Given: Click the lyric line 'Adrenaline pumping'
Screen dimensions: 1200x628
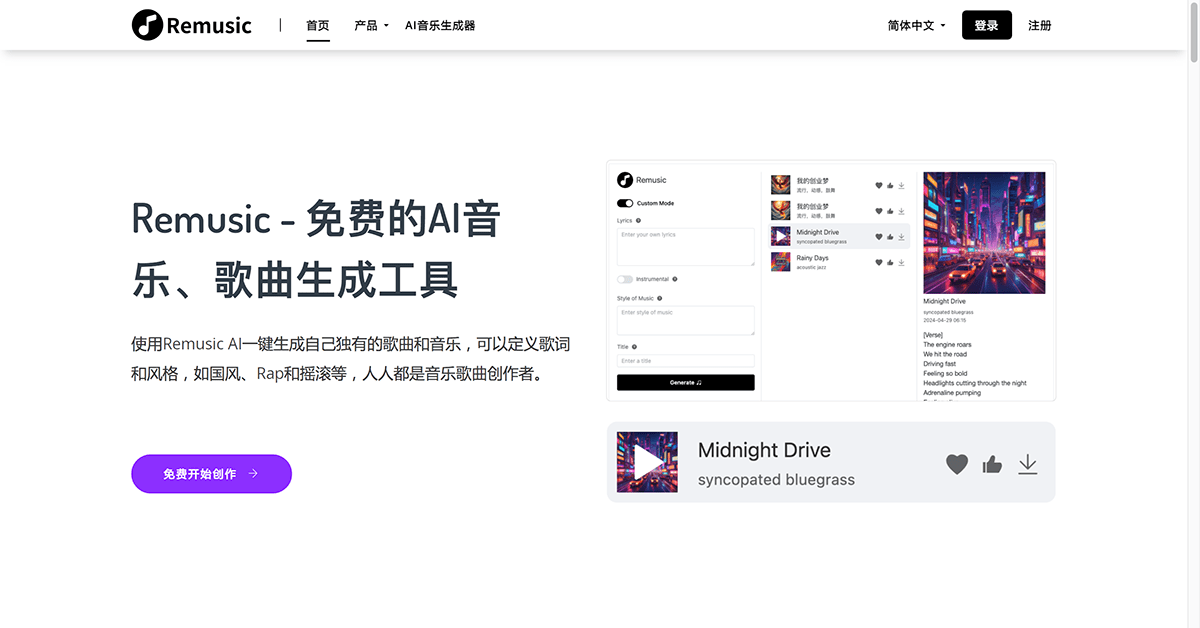Looking at the screenshot, I should click(952, 393).
